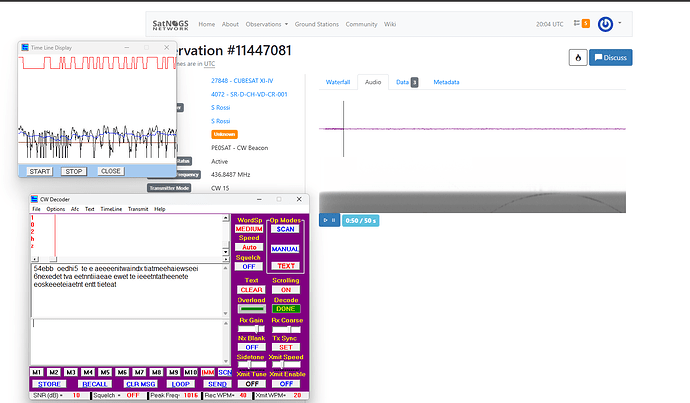The image size is (690, 403).
Task: Open the SatNOGS Network logo homepage
Action: tap(170, 25)
